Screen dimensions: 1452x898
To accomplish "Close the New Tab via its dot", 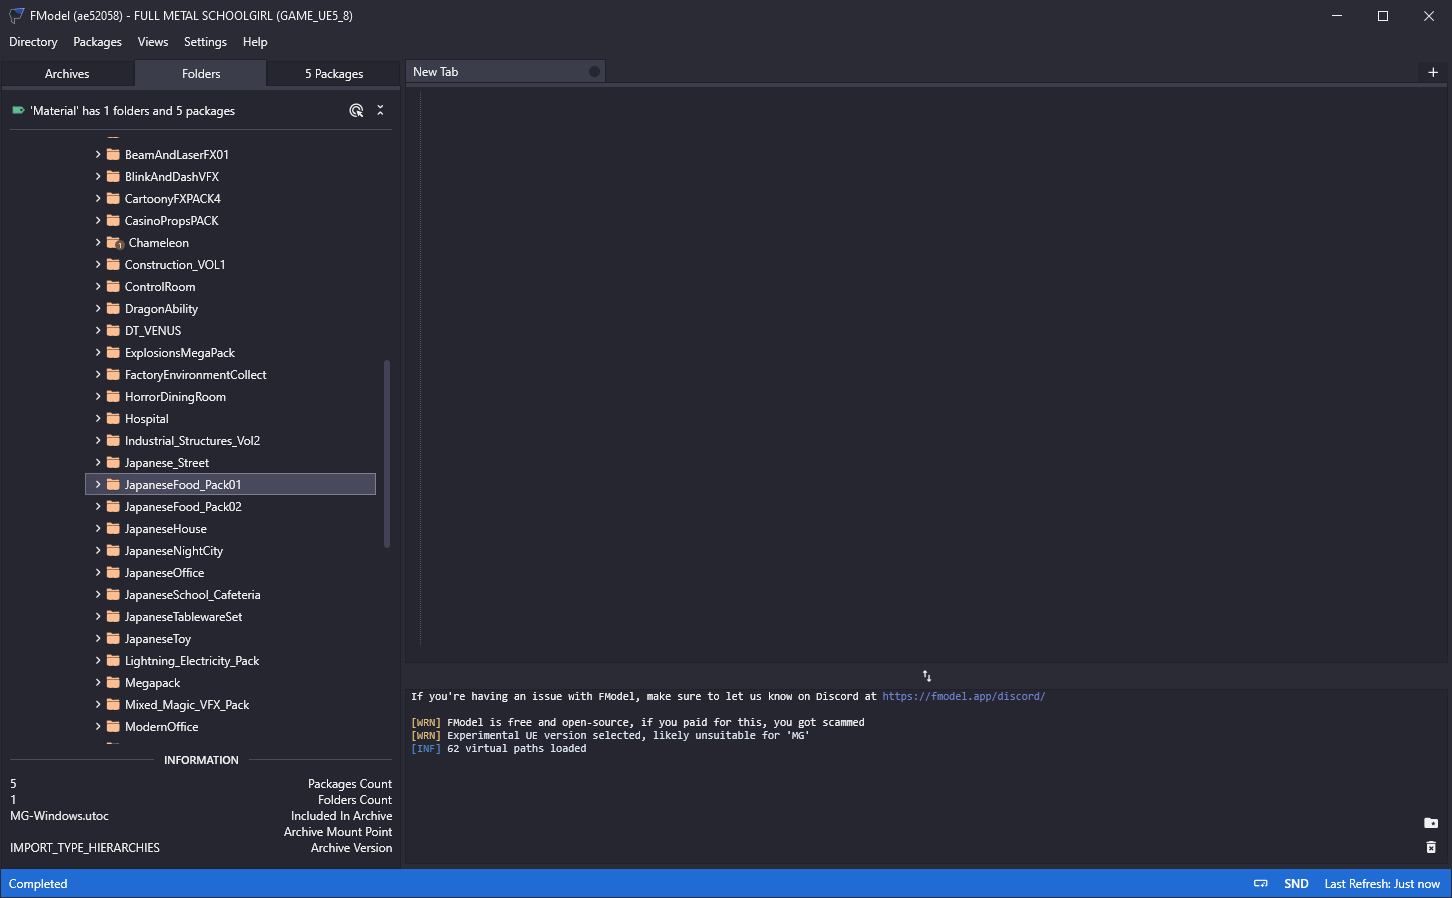I will (x=594, y=72).
